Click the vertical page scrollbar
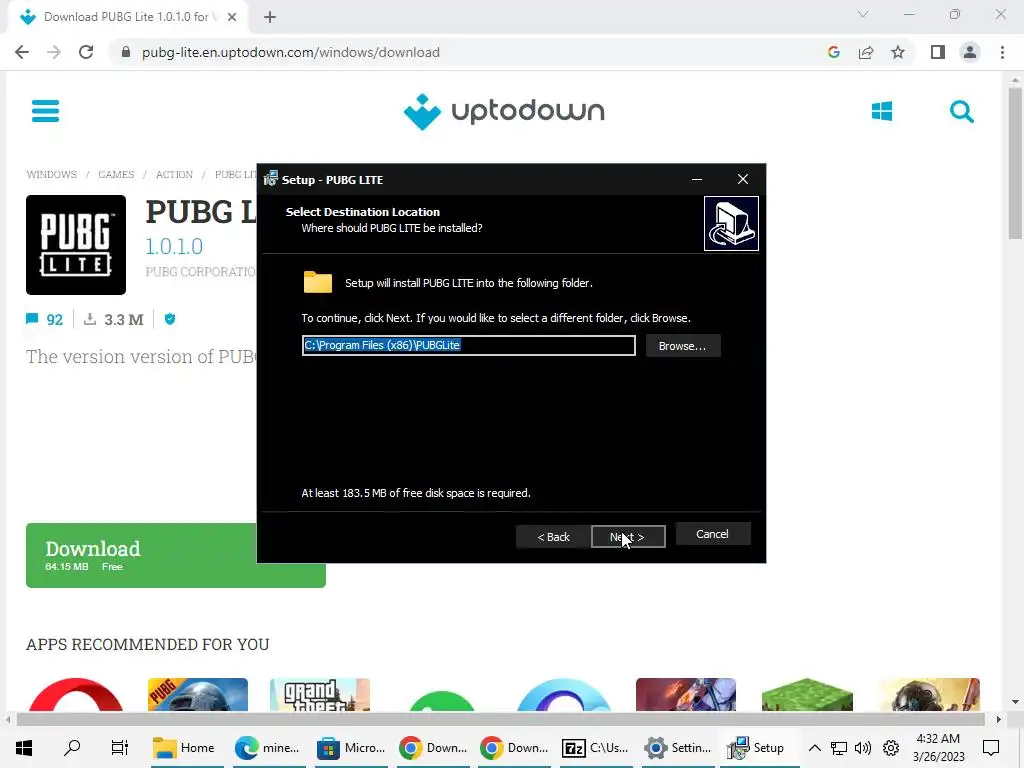1024x768 pixels. [1015, 163]
